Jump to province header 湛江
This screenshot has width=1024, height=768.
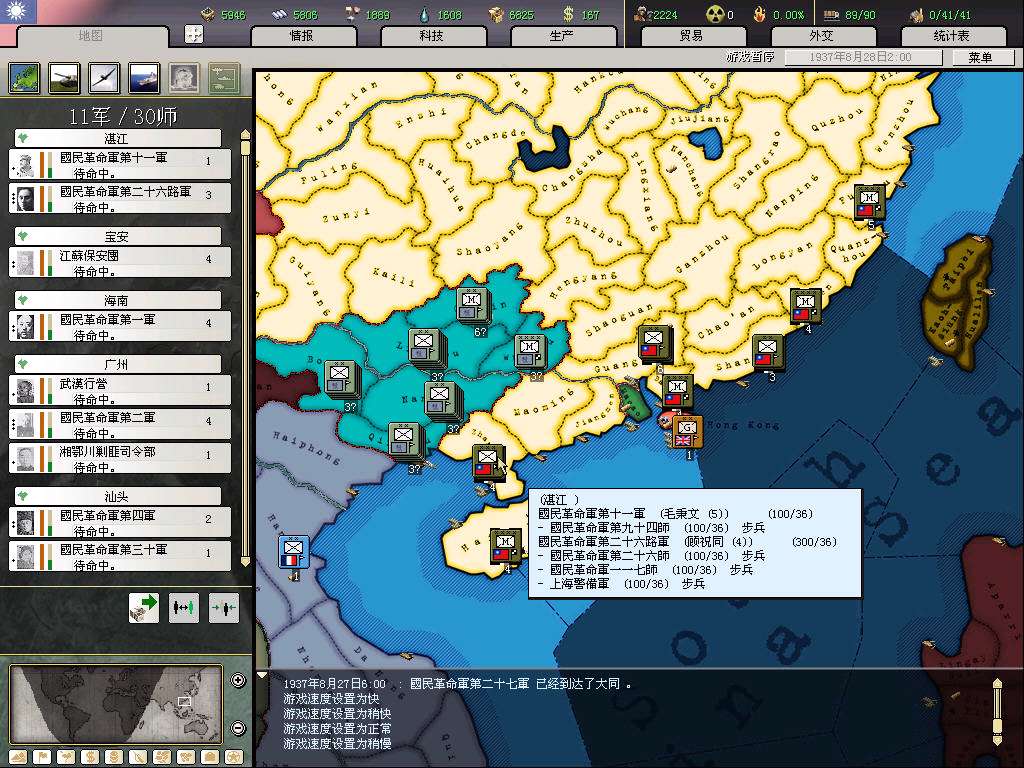click(x=118, y=138)
